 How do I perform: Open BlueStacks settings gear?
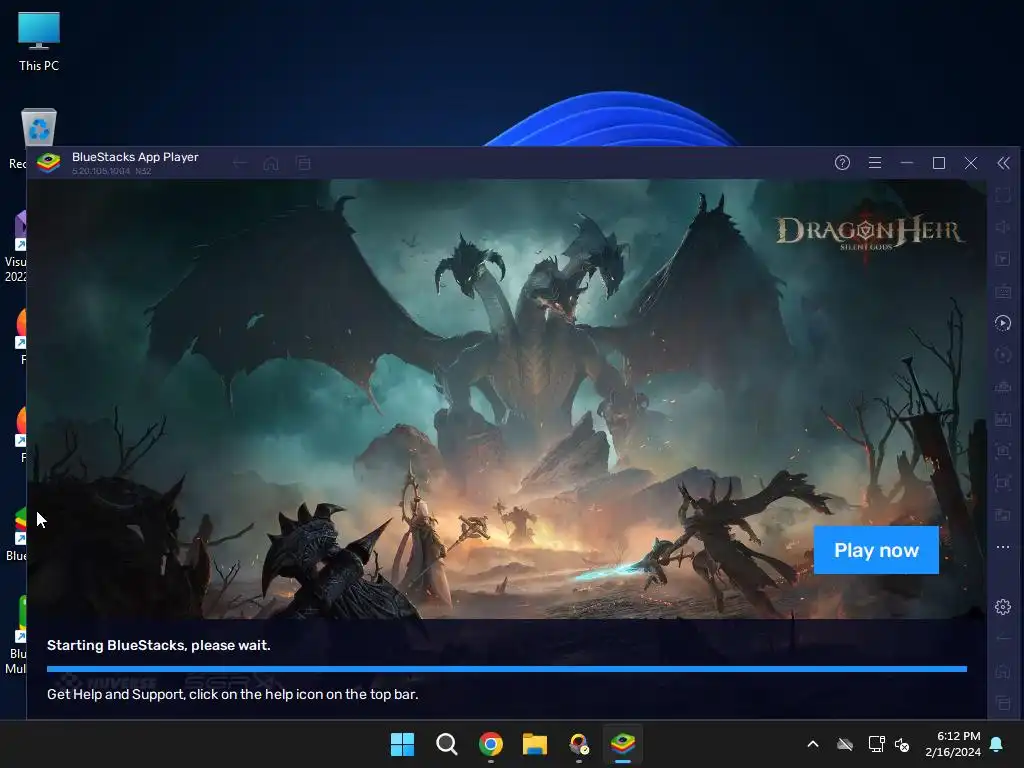click(x=1003, y=607)
